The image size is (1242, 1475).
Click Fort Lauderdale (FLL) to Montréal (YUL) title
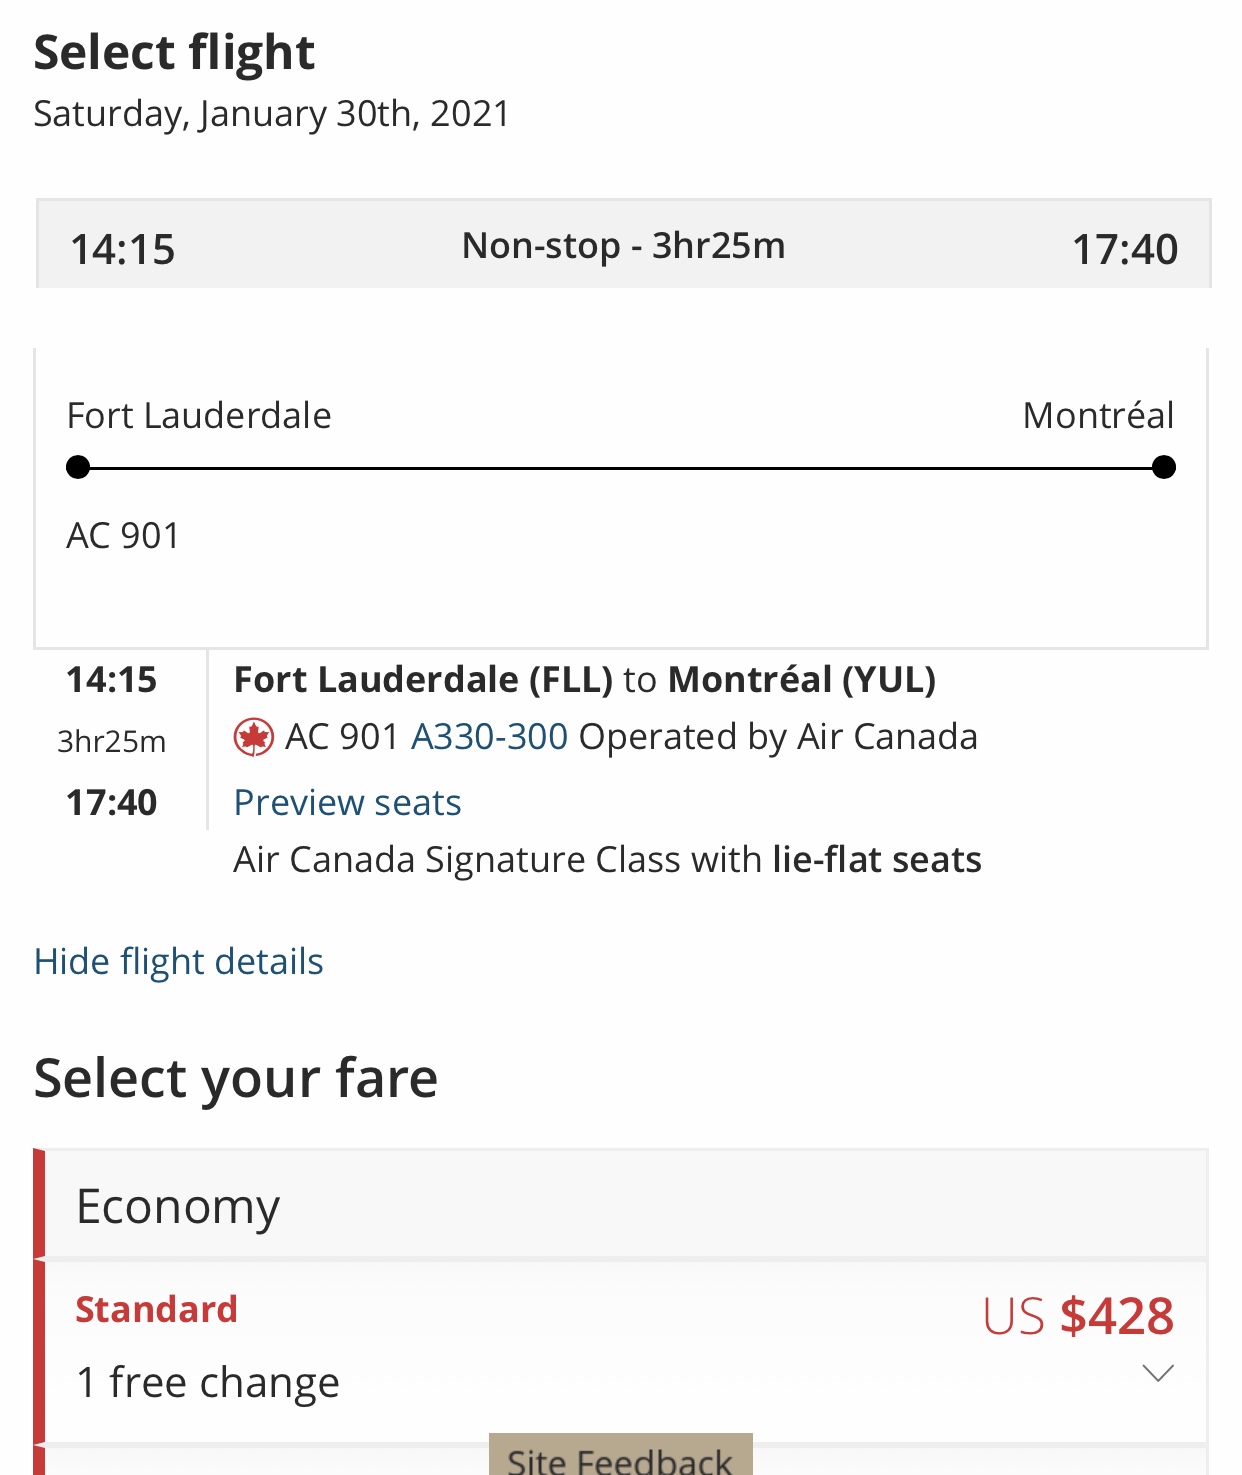[x=585, y=680]
